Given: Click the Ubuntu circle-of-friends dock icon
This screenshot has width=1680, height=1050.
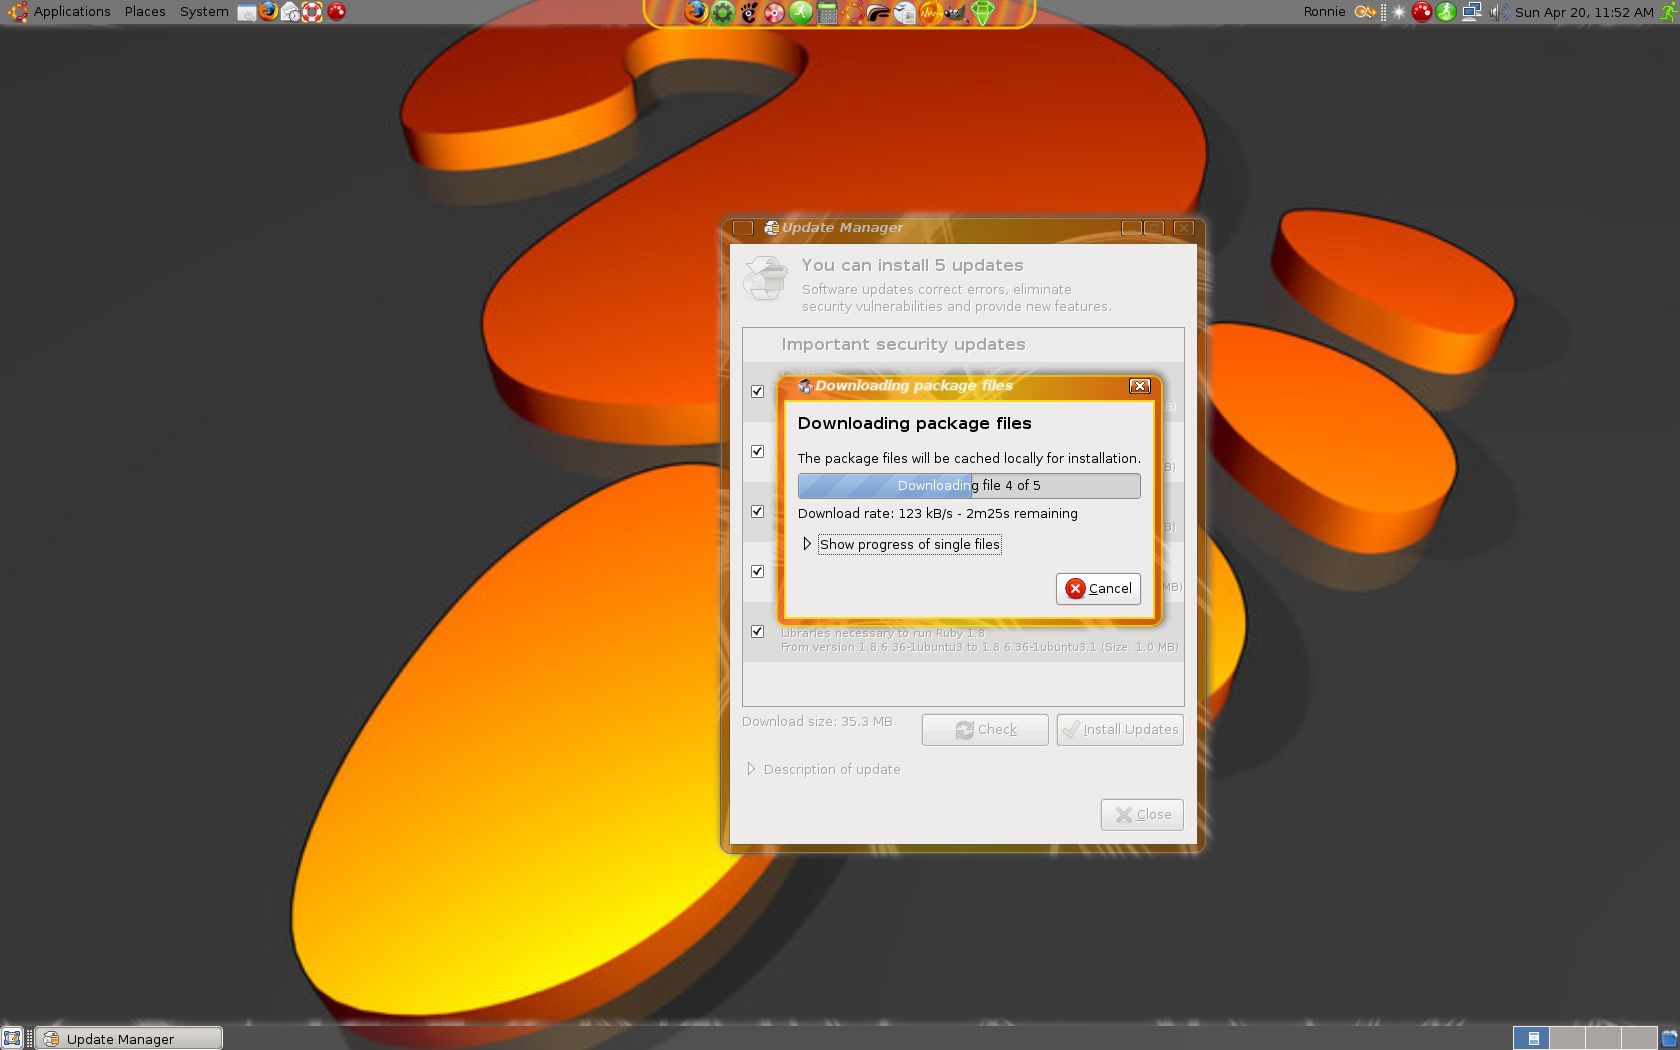Looking at the screenshot, I should click(x=854, y=12).
